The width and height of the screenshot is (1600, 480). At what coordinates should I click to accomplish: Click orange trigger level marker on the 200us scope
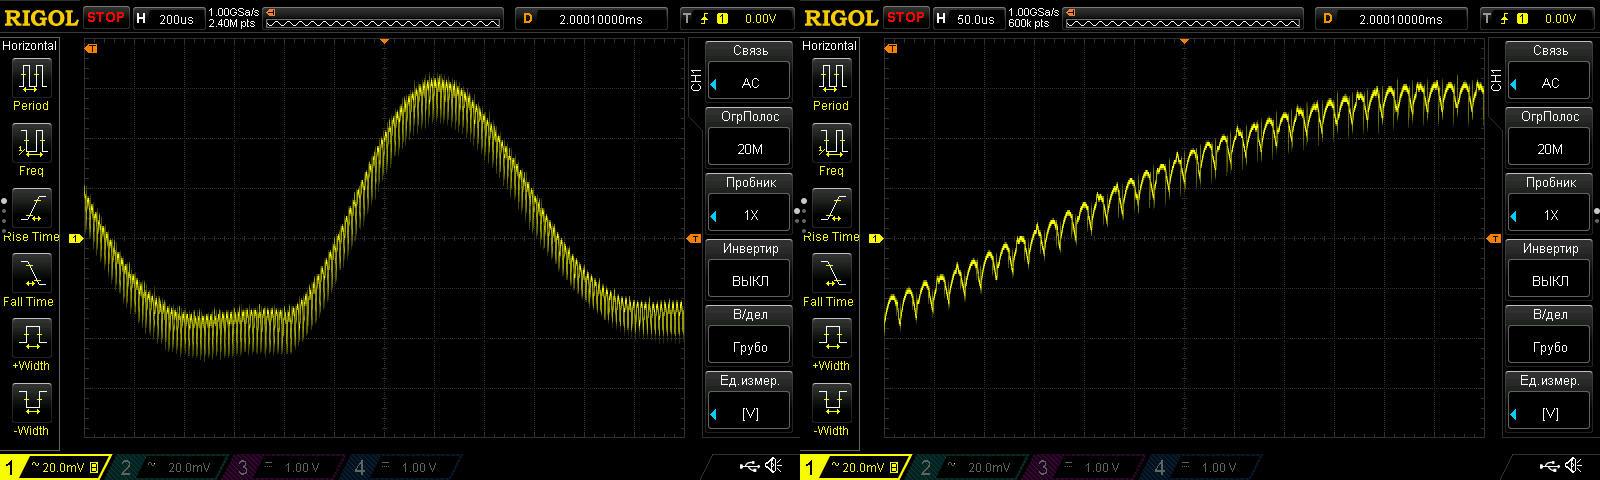point(695,238)
